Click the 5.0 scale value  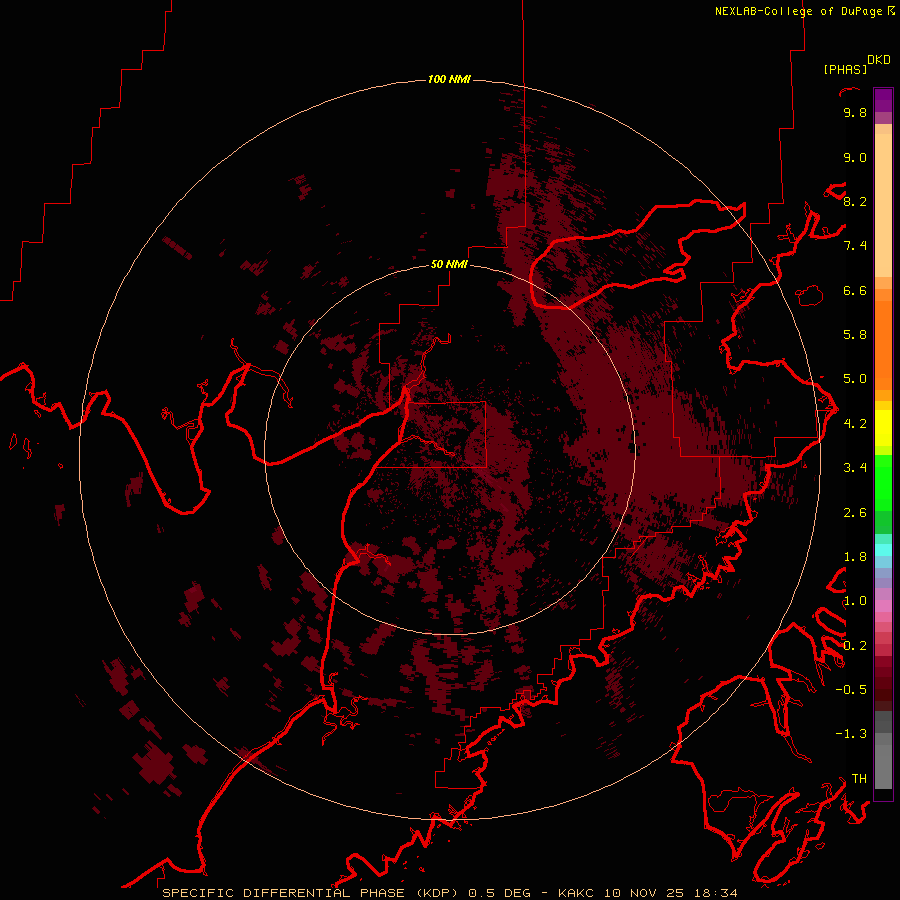coord(855,379)
